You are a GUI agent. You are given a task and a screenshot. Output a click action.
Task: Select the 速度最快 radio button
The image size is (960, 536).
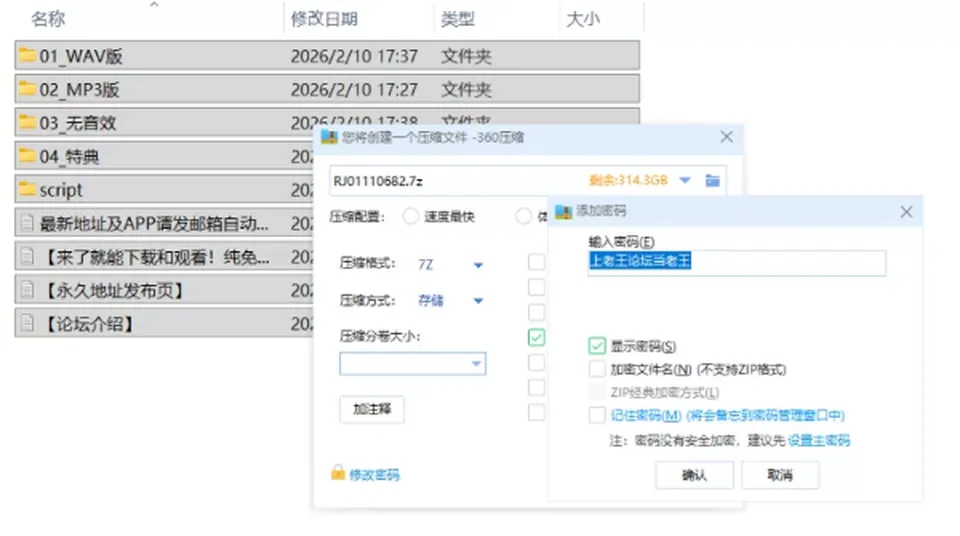point(410,216)
